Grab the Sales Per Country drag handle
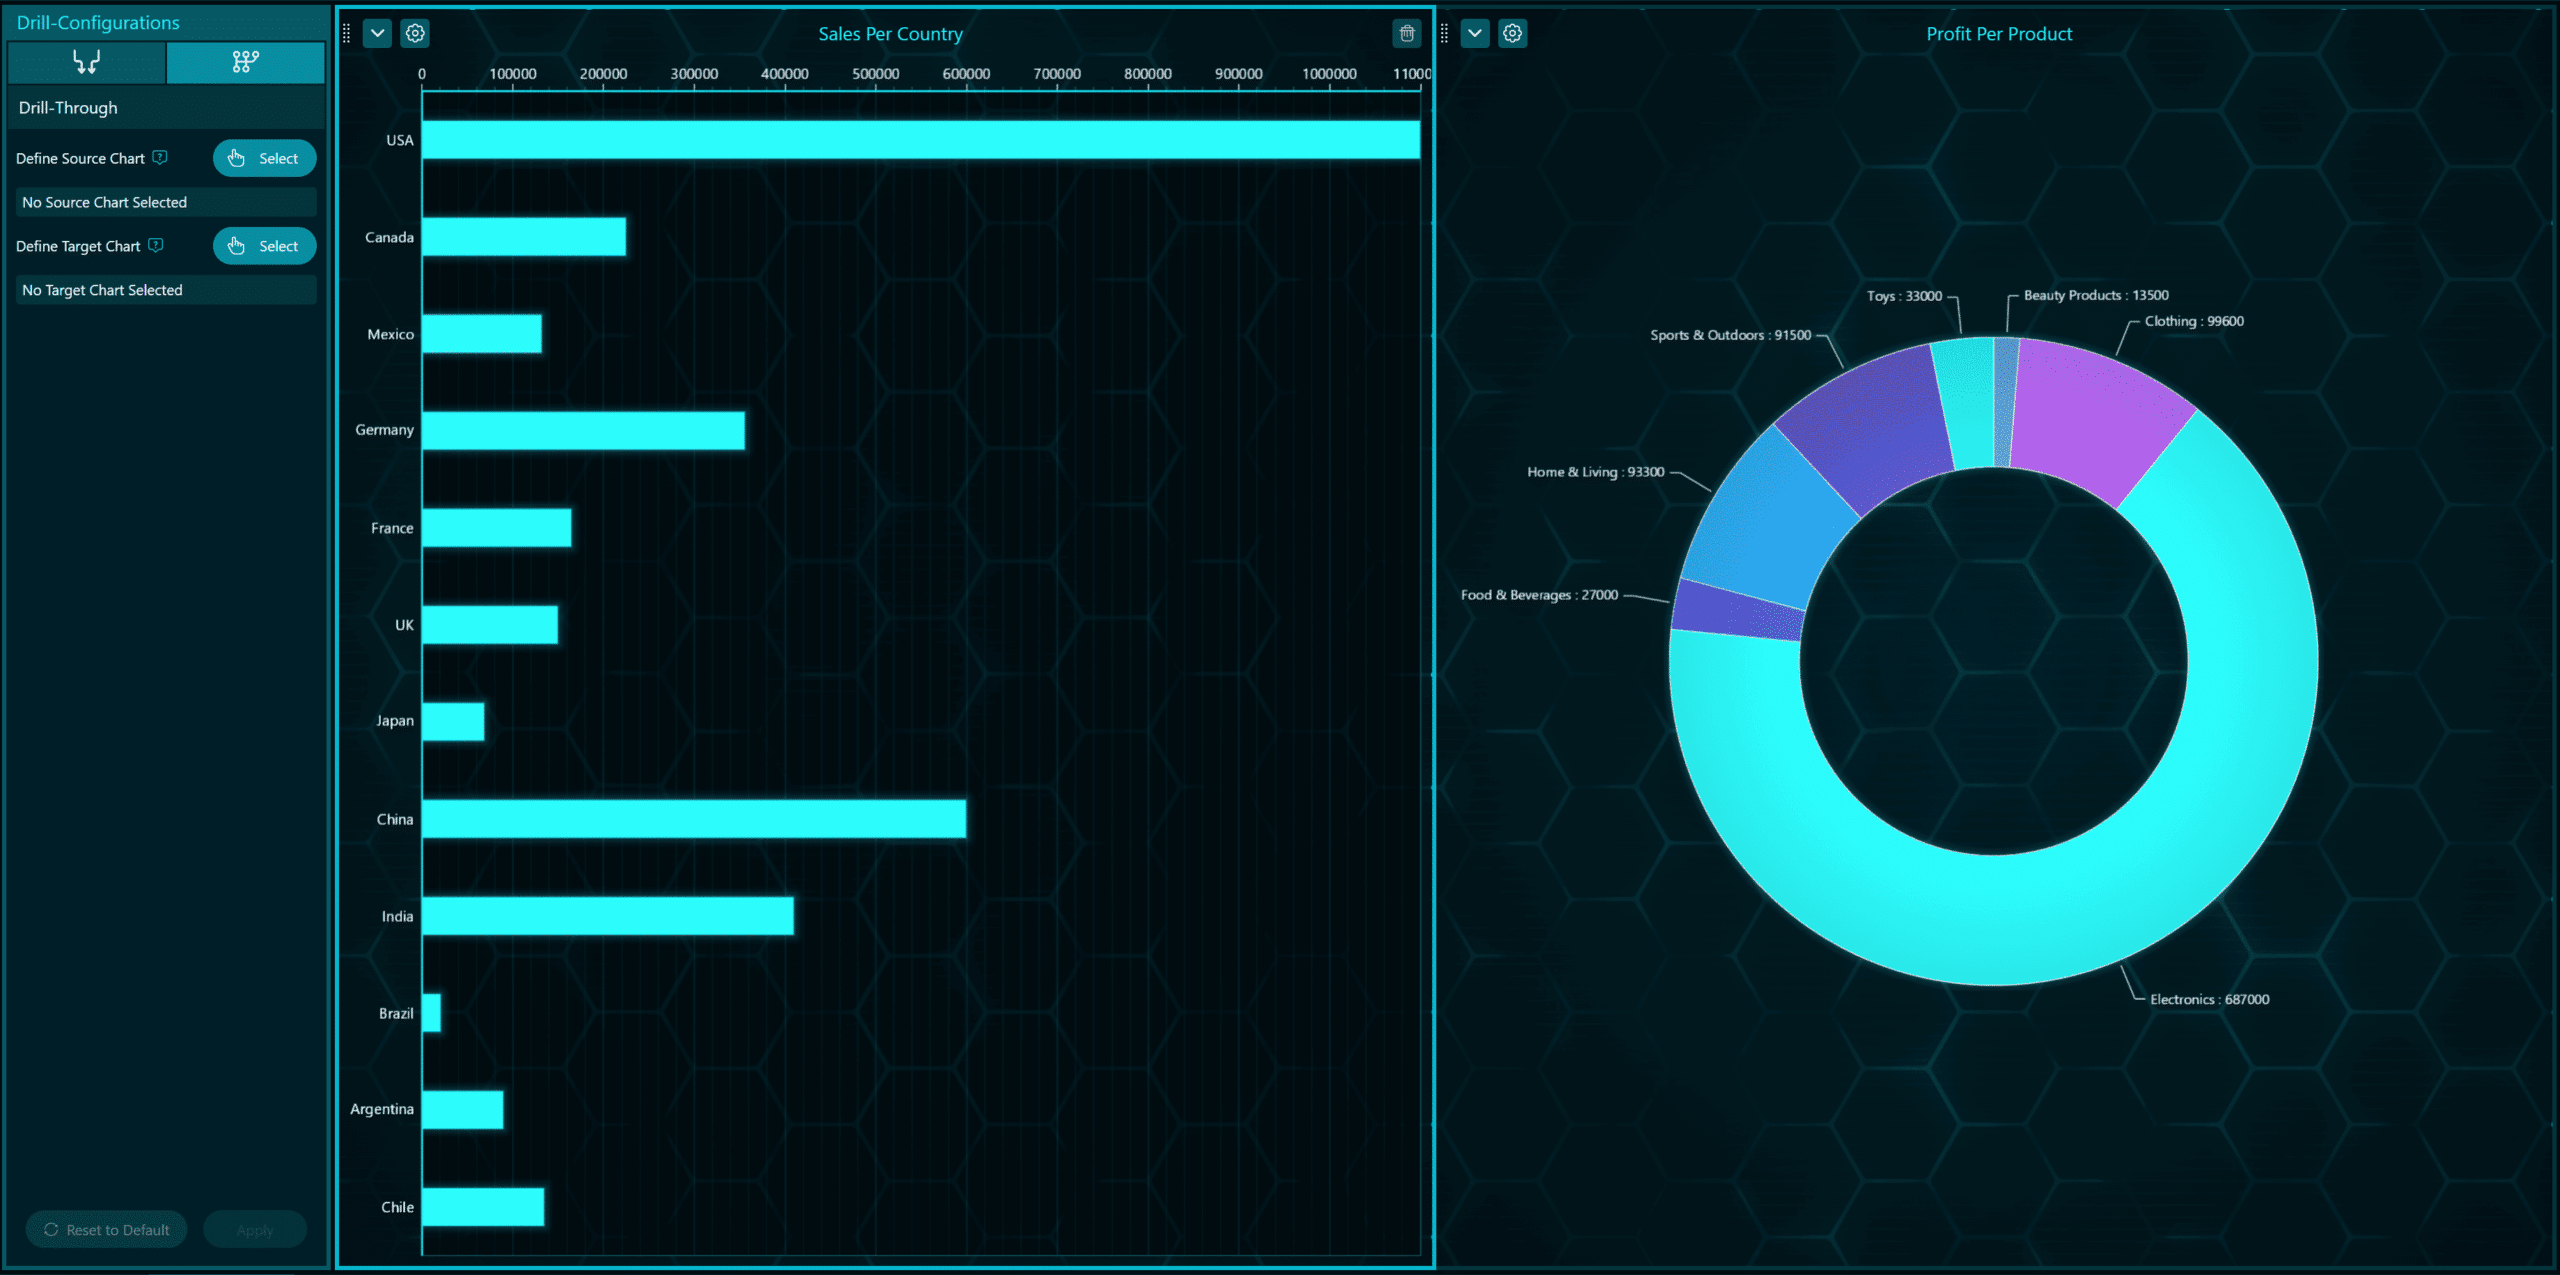This screenshot has width=2560, height=1275. (x=346, y=33)
